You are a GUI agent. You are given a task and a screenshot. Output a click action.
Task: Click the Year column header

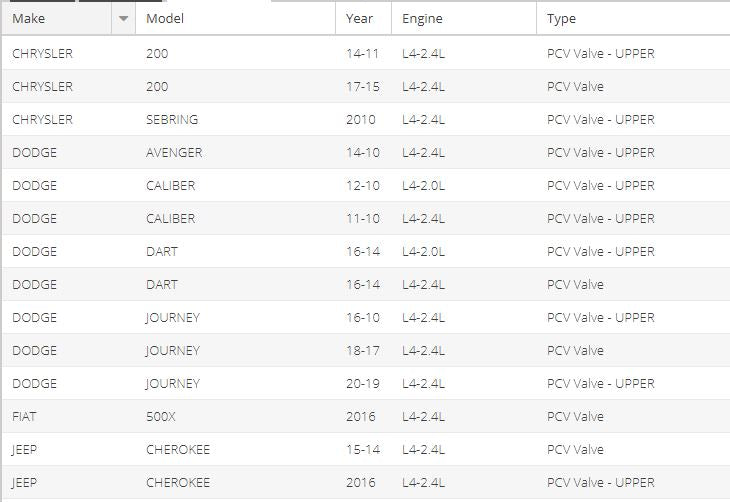pyautogui.click(x=359, y=18)
